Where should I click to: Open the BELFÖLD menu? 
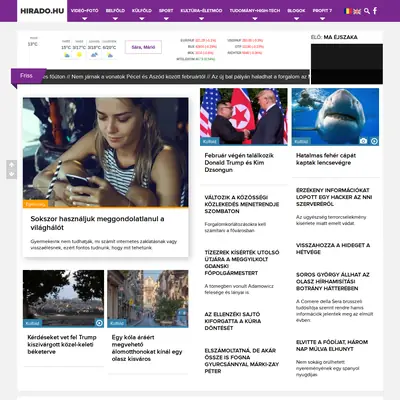point(115,11)
